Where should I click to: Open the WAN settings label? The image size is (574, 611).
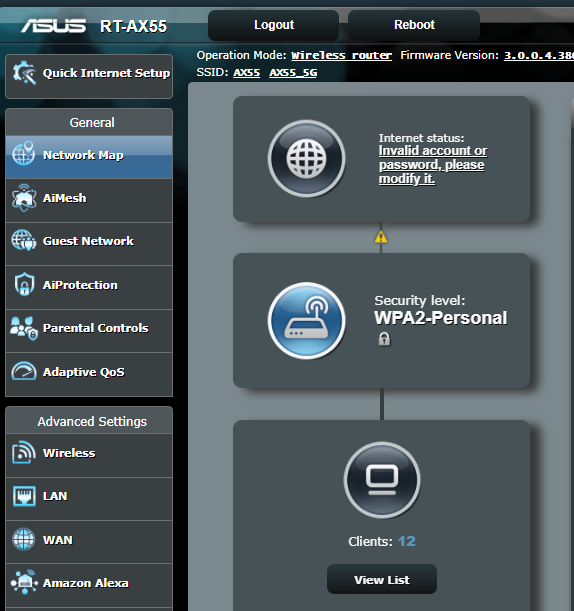click(58, 540)
